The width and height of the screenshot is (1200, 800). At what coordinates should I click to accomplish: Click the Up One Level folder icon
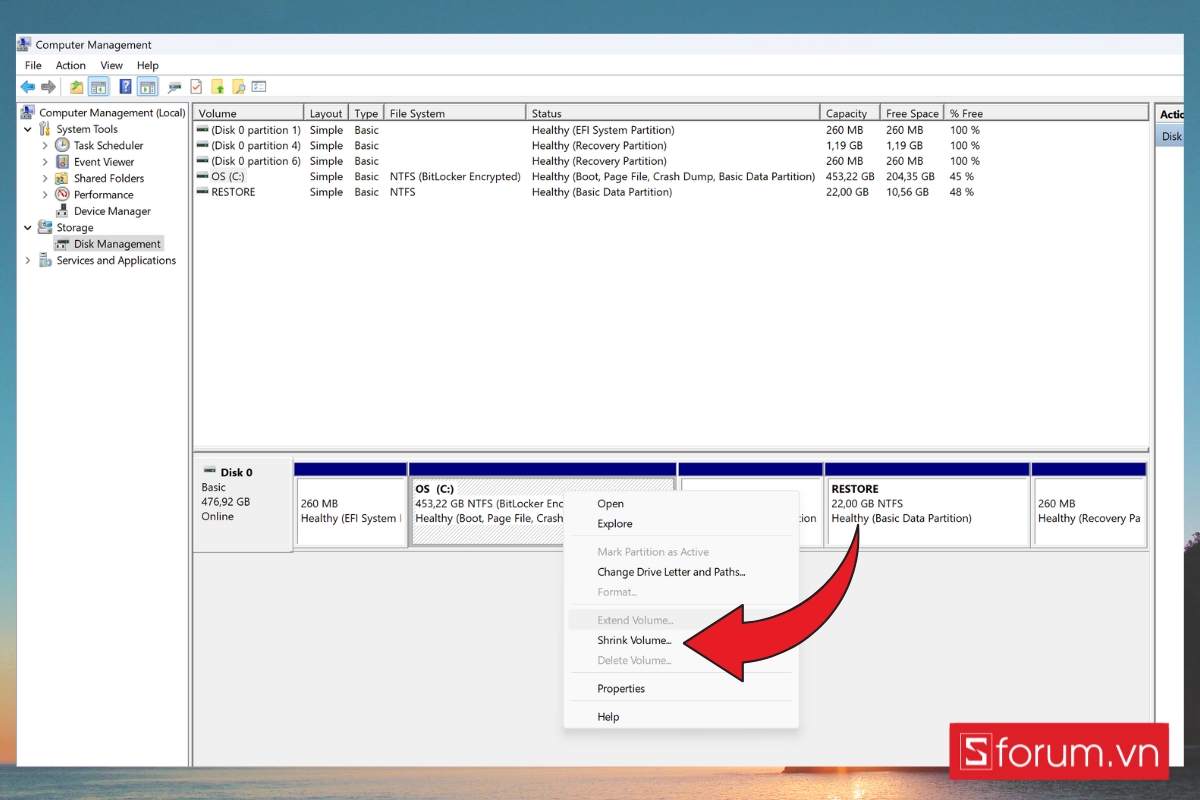pyautogui.click(x=77, y=87)
